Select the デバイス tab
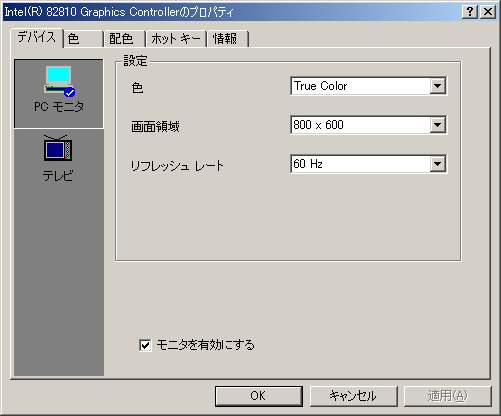Image resolution: width=501 pixels, height=416 pixels. 37,37
